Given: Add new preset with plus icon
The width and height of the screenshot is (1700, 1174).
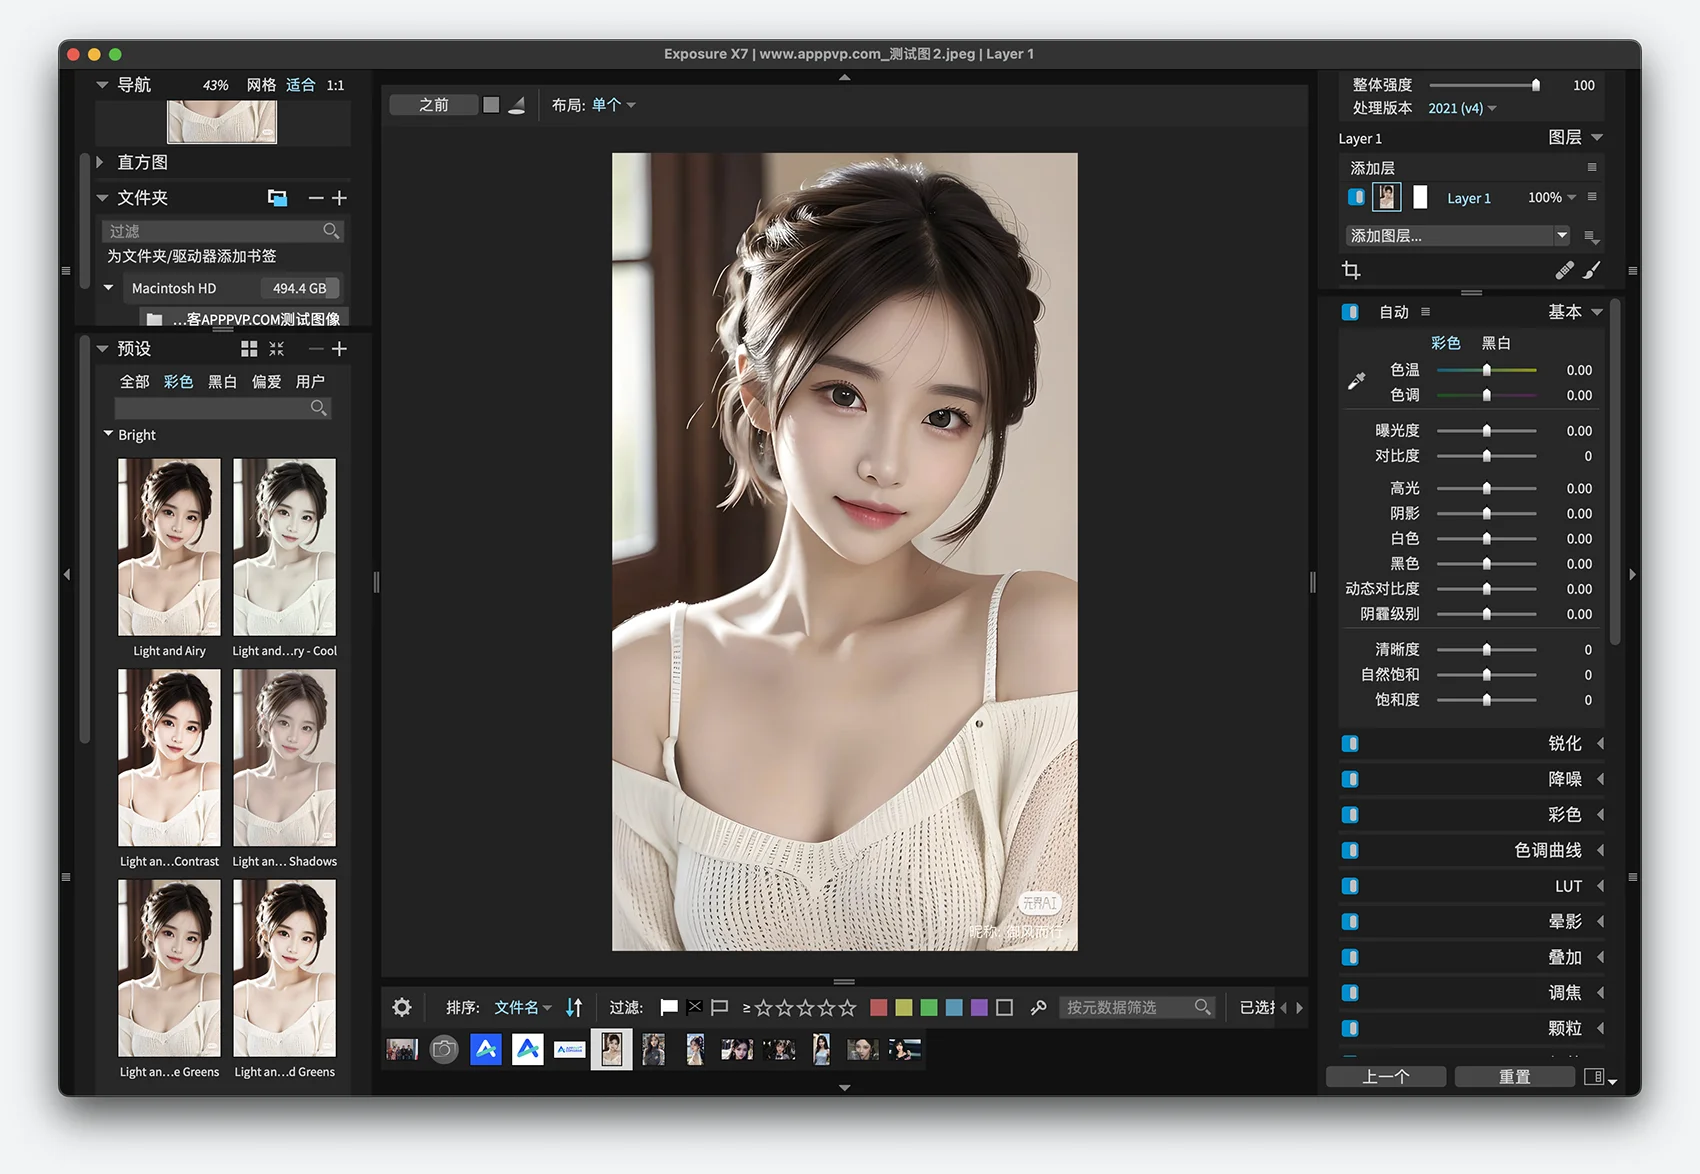Looking at the screenshot, I should (x=340, y=349).
